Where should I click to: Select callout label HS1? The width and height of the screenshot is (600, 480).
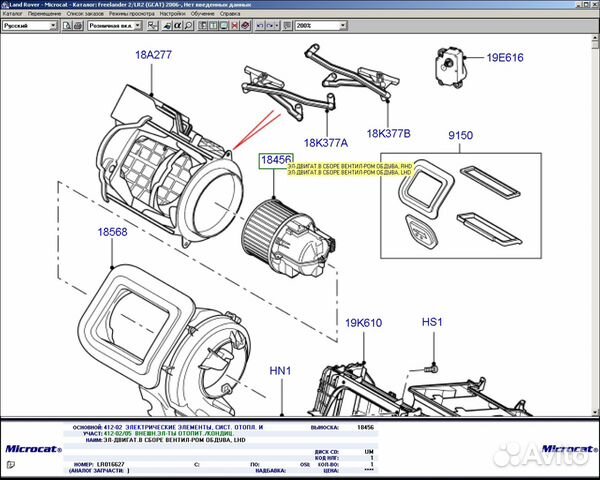point(432,322)
